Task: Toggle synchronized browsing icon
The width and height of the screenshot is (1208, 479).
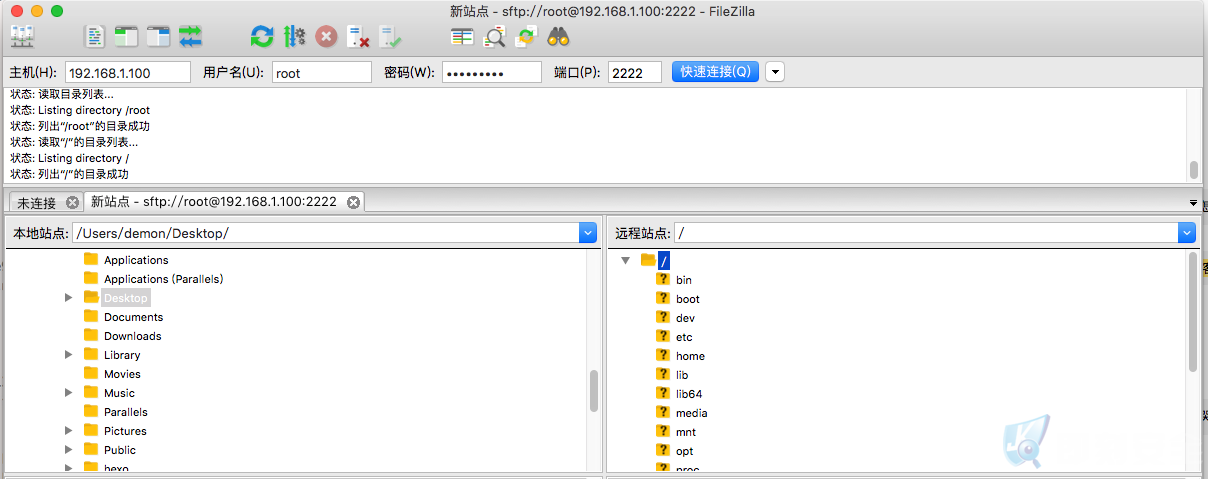Action: [526, 37]
